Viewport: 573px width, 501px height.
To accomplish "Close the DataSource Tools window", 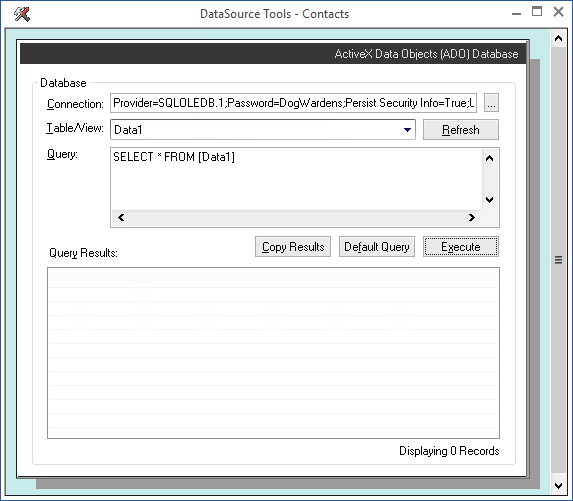I will pyautogui.click(x=558, y=12).
